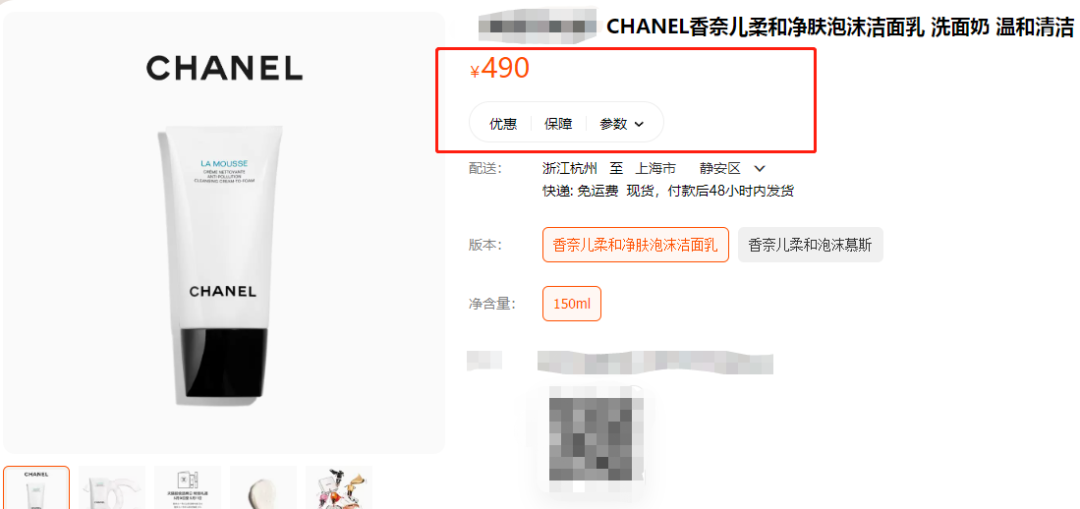The height and width of the screenshot is (509, 1080).
Task: Click the shipping origin 浙江杭州
Action: (x=570, y=168)
